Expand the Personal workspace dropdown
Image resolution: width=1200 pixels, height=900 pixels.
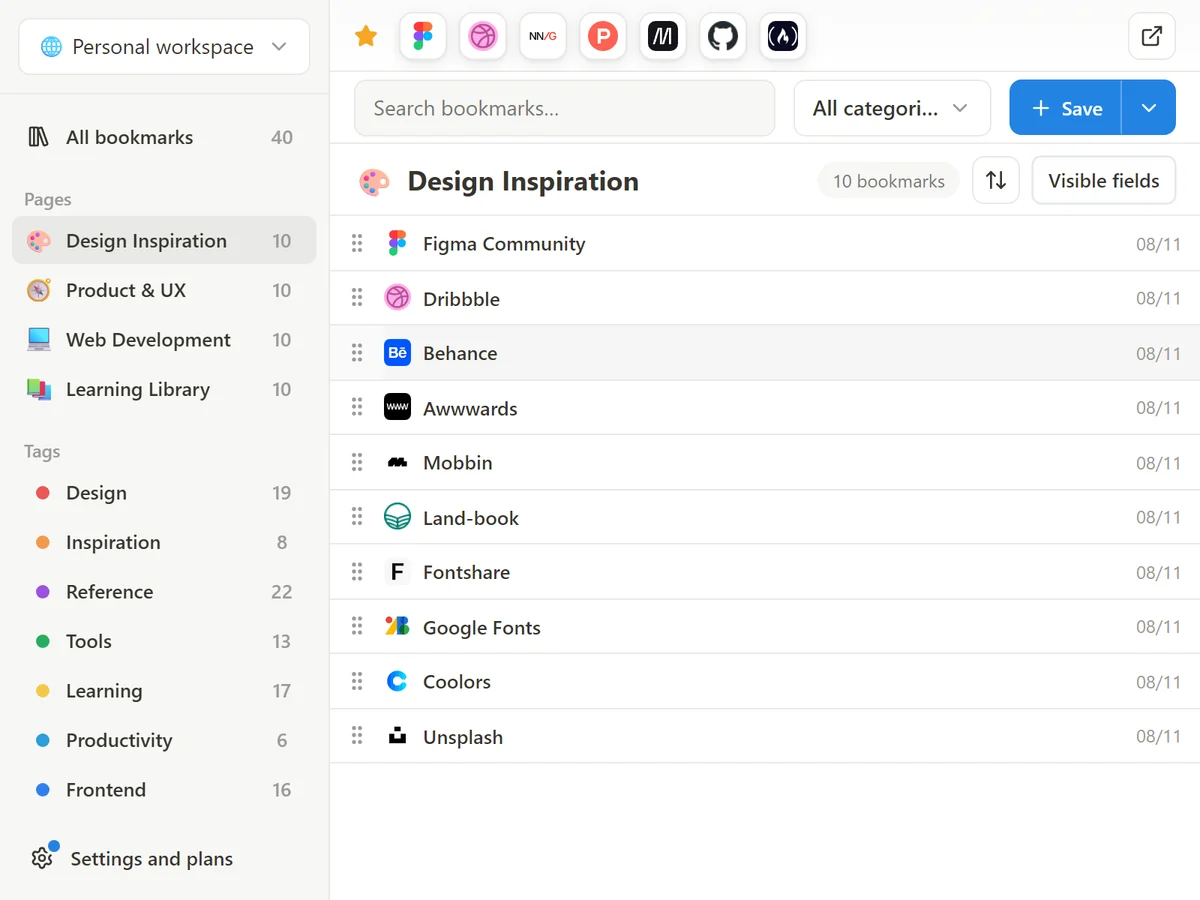(x=164, y=47)
